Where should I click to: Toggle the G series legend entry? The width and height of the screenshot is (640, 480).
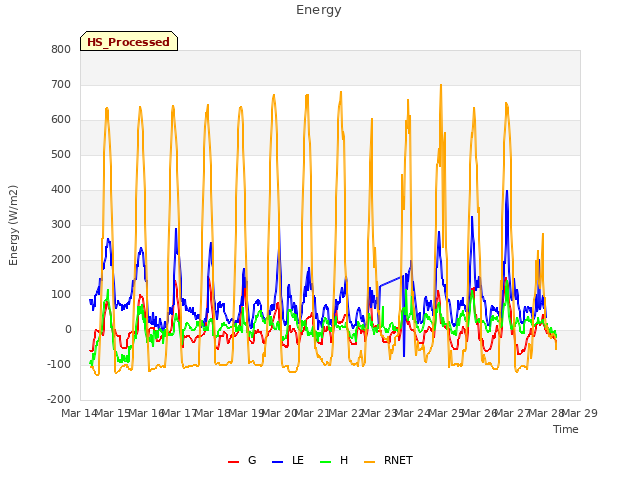[242, 460]
